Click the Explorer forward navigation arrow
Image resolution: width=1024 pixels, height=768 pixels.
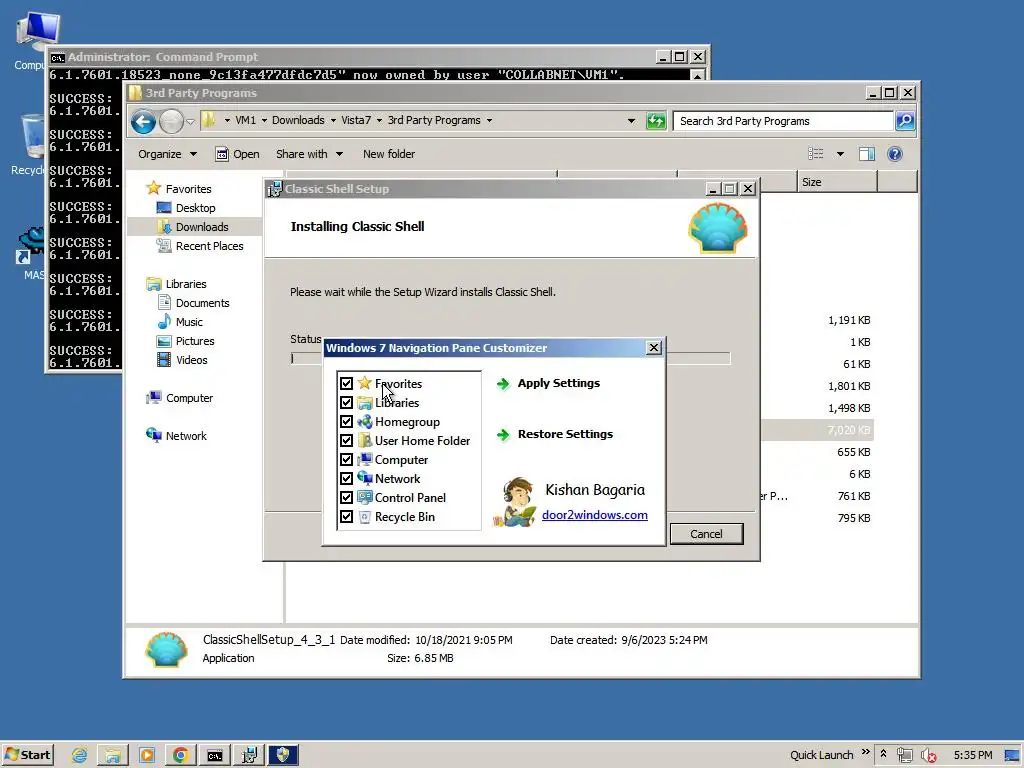point(171,121)
